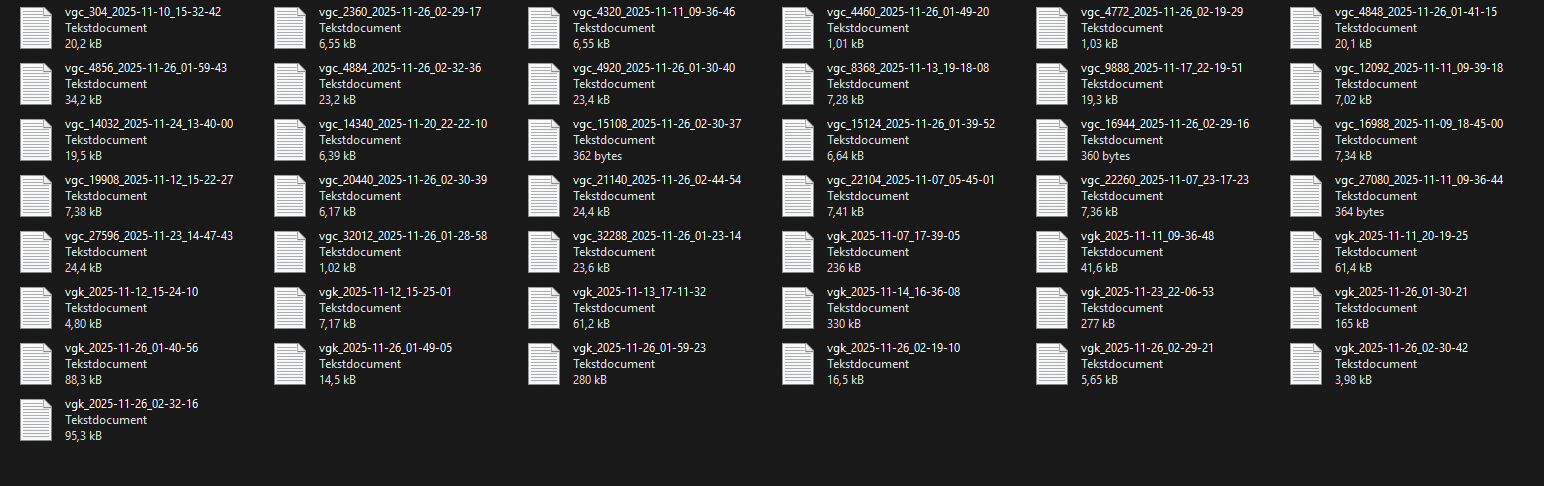Click the vgc_27080_2025-11-11_09-36-44 file icon
The image size is (1544, 486).
[x=1306, y=196]
